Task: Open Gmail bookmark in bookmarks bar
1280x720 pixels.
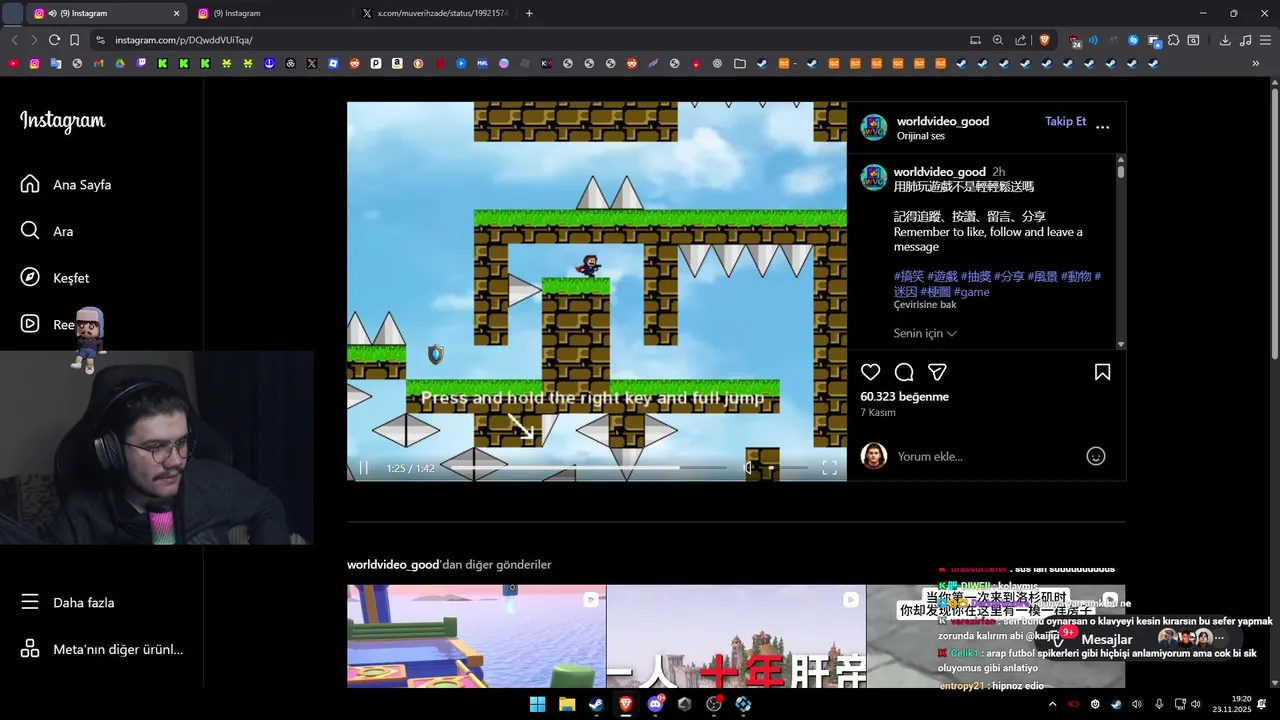Action: tap(98, 63)
